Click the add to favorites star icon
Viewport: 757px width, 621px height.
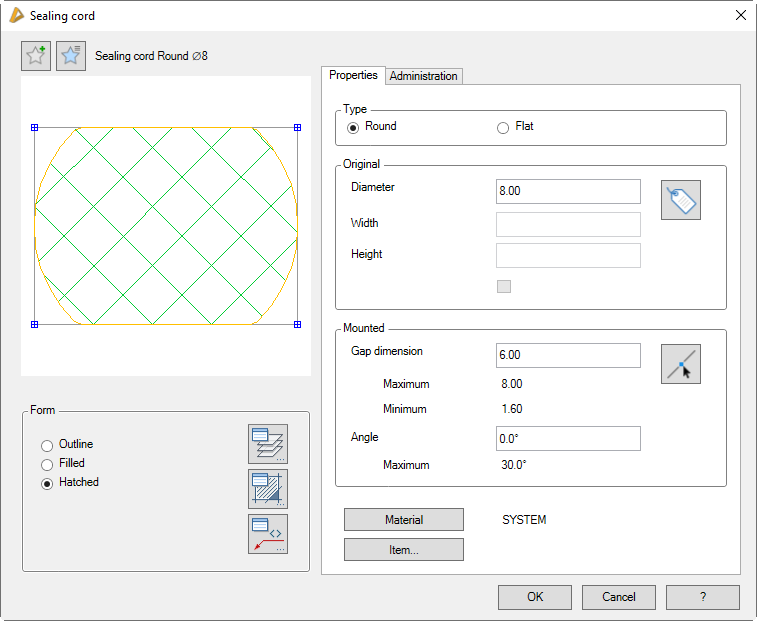[x=36, y=56]
